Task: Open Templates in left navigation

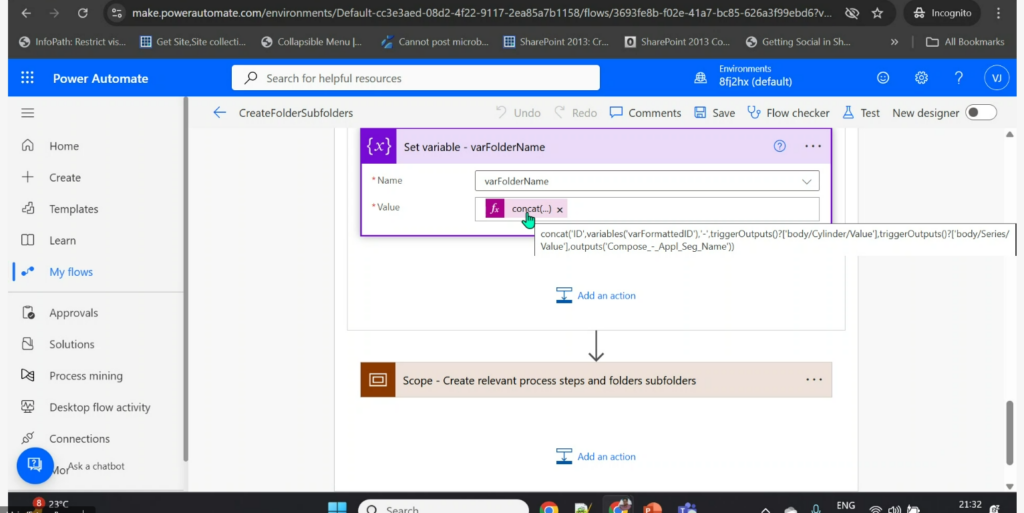Action: pyautogui.click(x=73, y=209)
